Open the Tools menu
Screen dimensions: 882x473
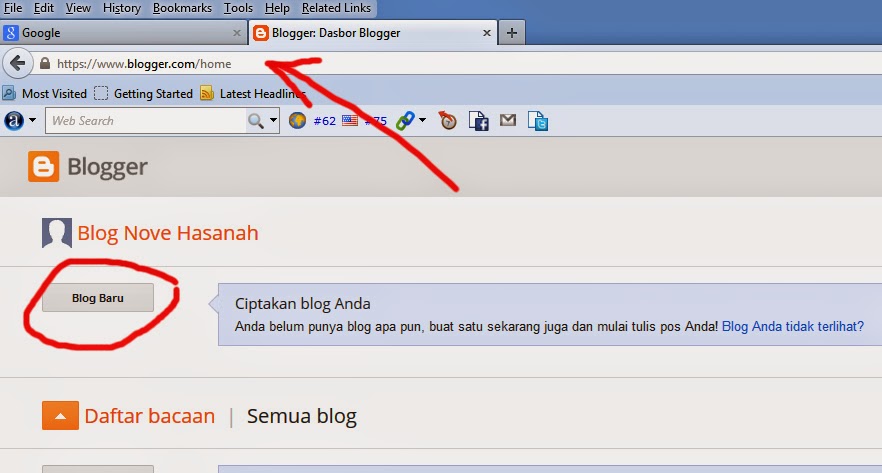click(238, 8)
